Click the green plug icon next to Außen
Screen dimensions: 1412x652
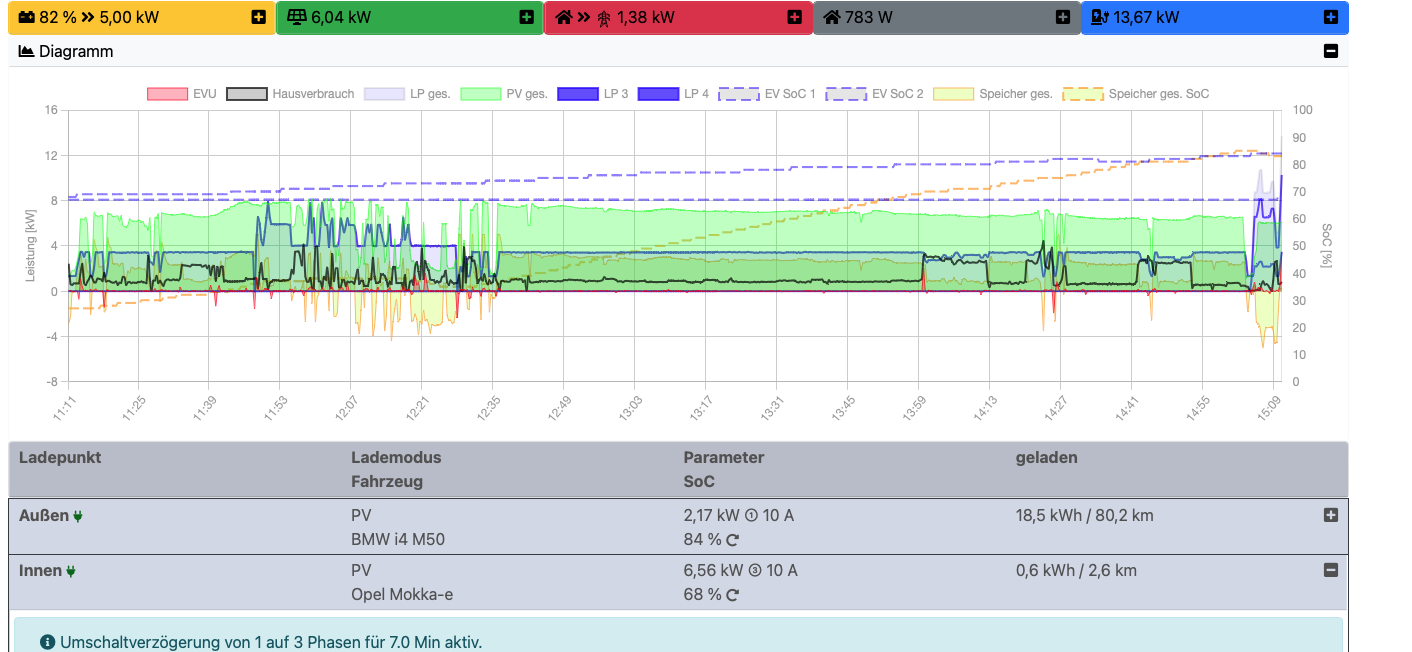coord(78,517)
